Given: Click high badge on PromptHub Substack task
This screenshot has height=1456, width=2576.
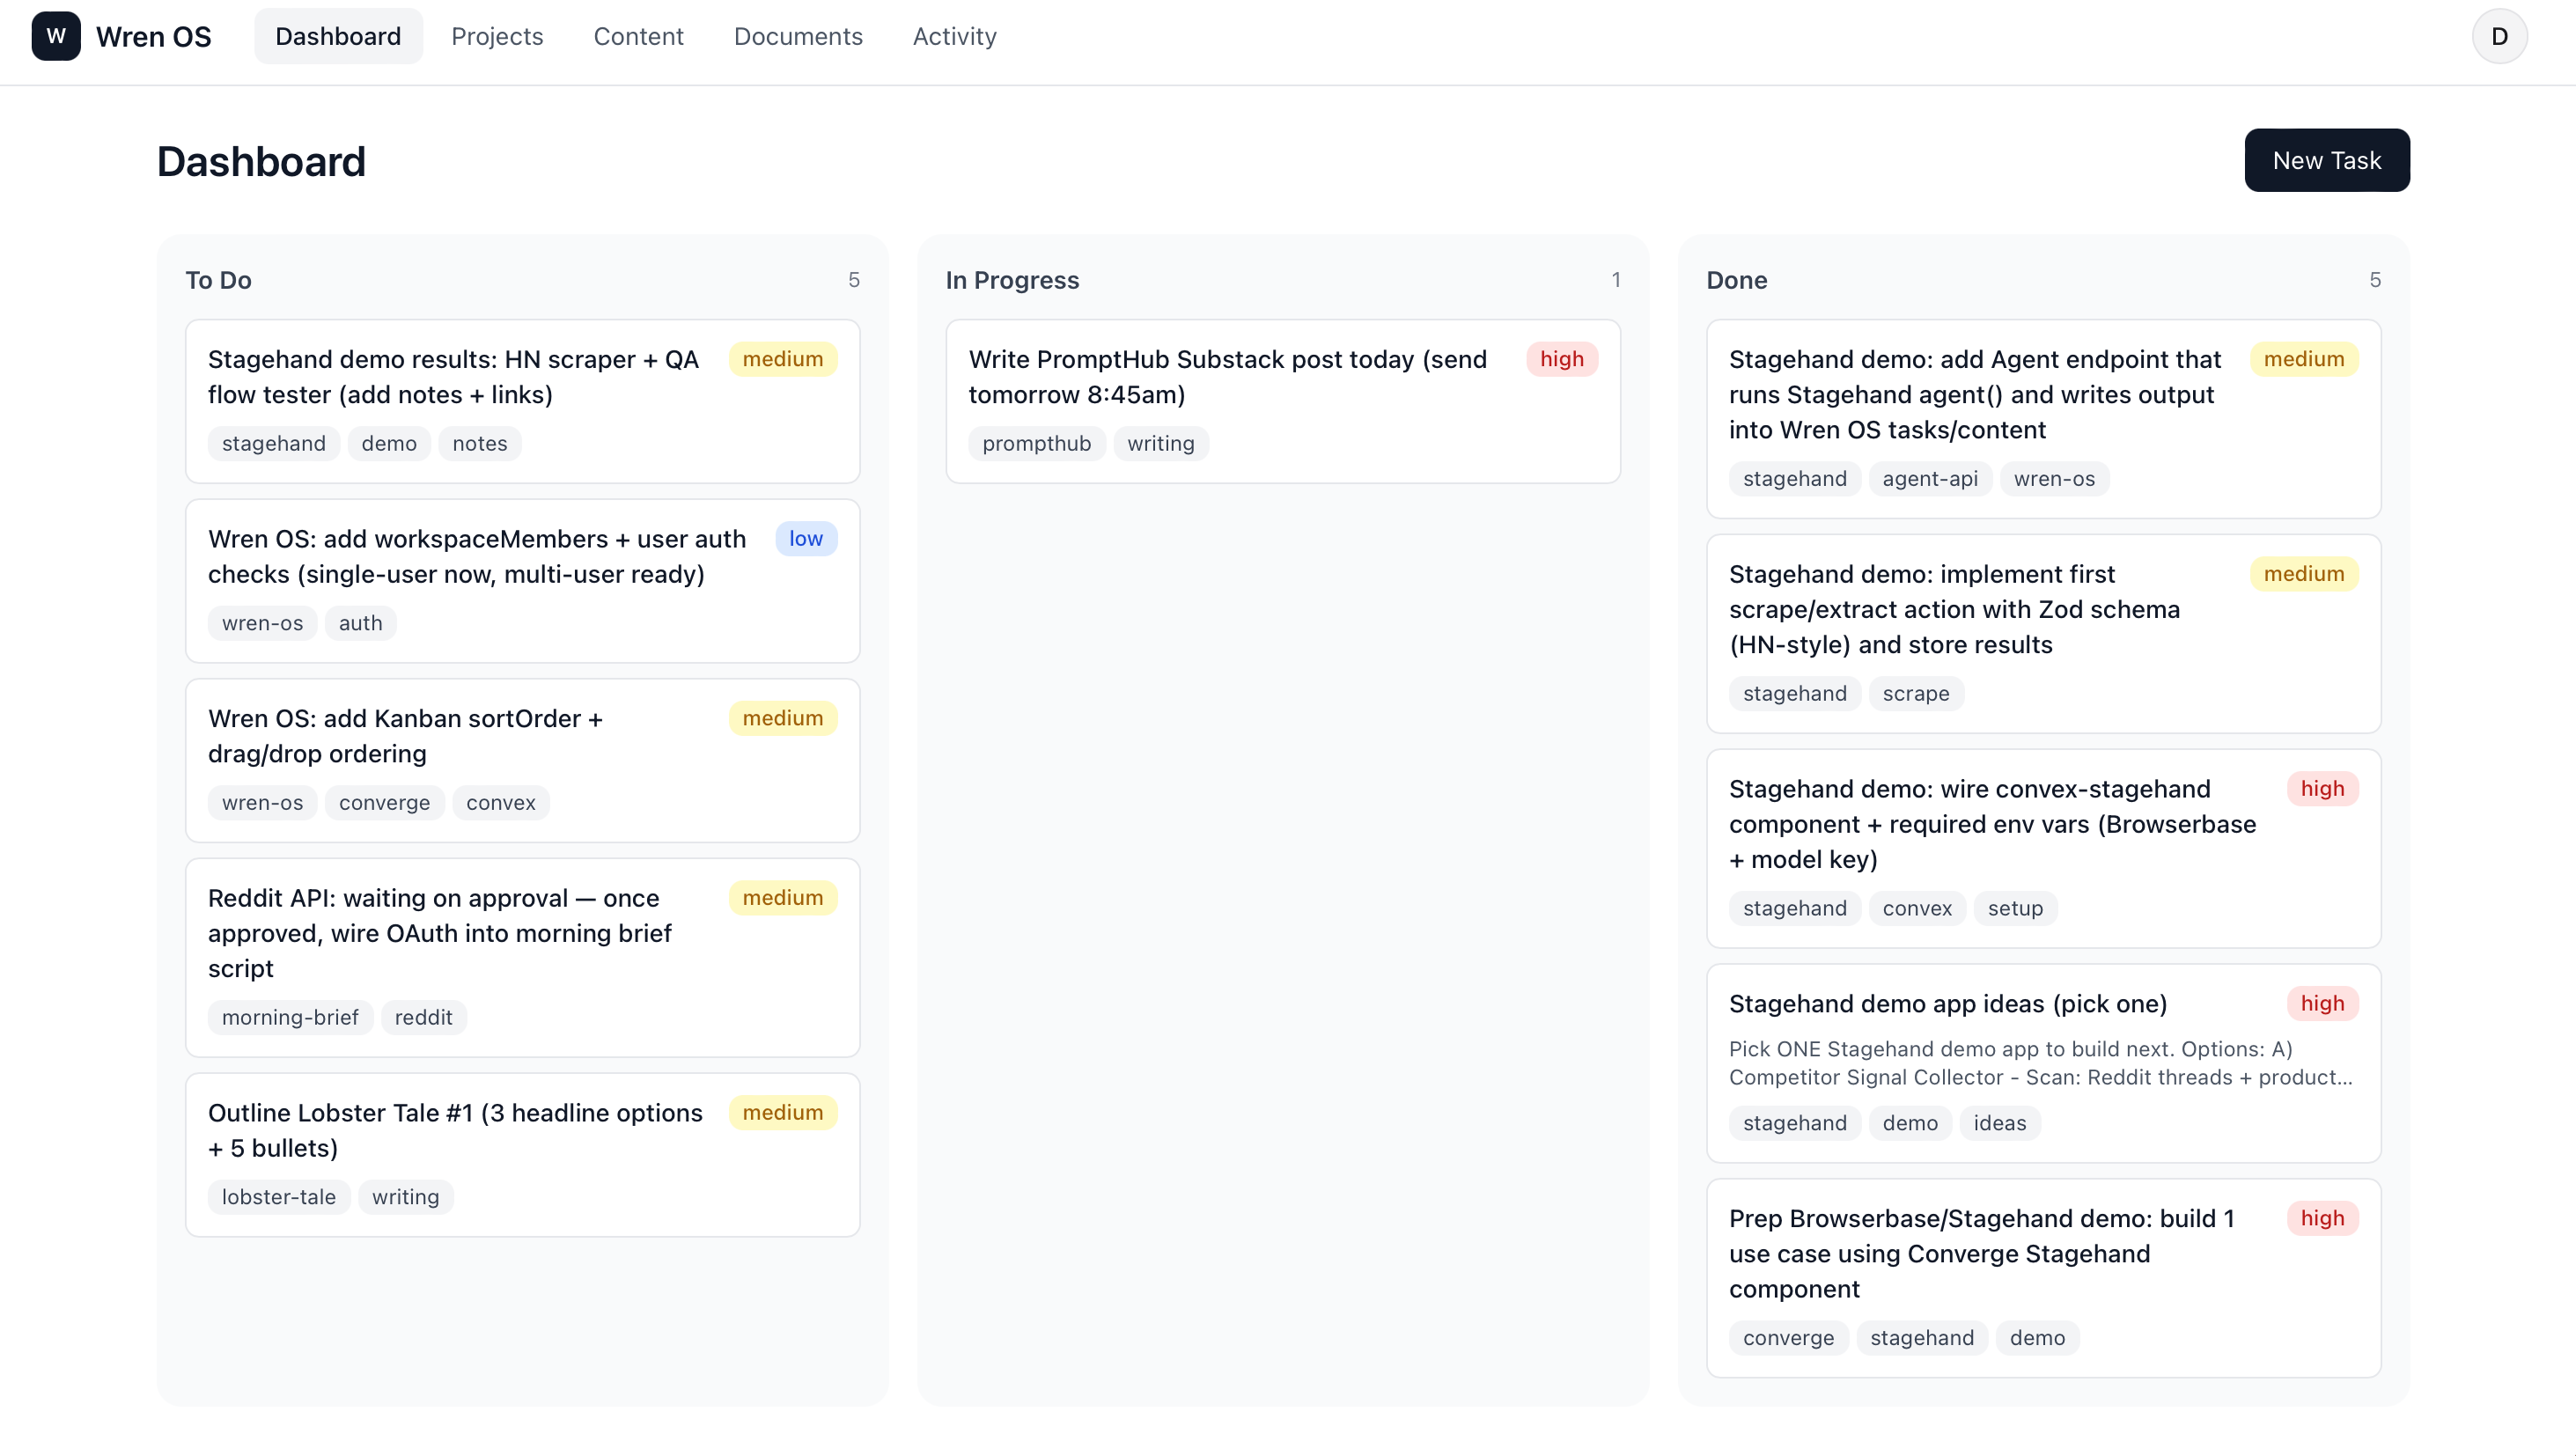Looking at the screenshot, I should 1561,359.
